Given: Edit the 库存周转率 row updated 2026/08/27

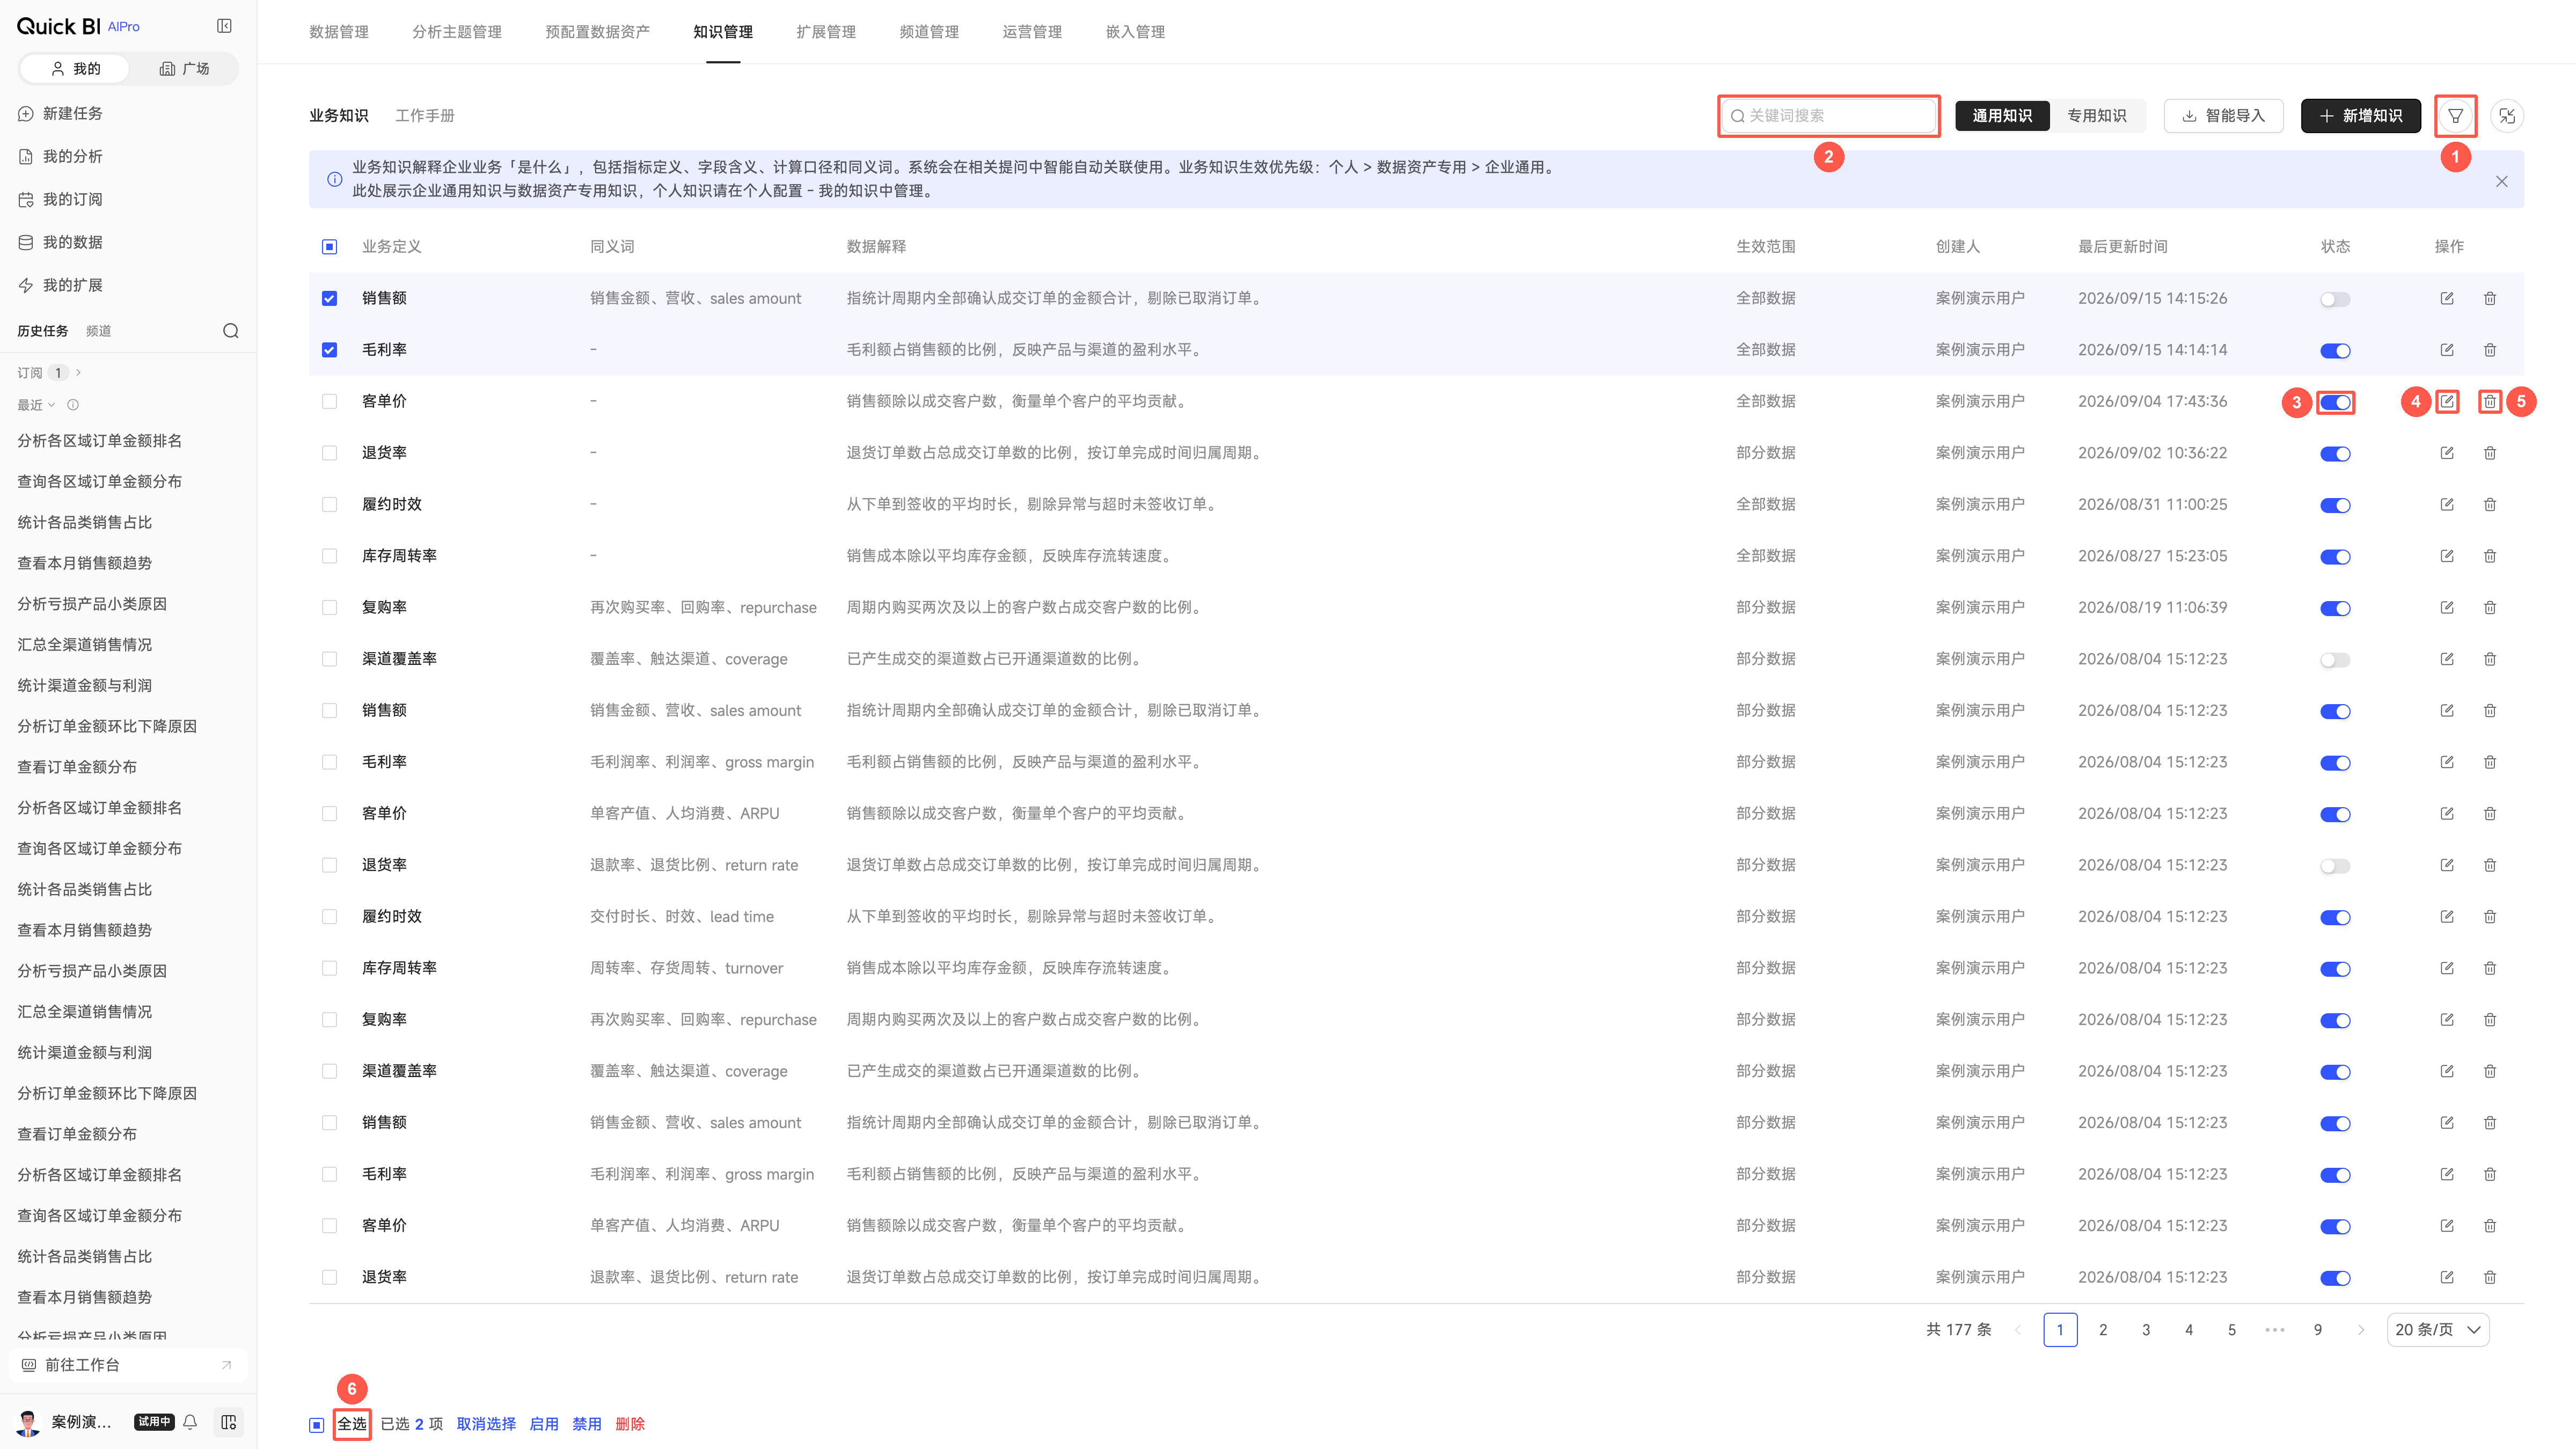Looking at the screenshot, I should coord(2447,556).
